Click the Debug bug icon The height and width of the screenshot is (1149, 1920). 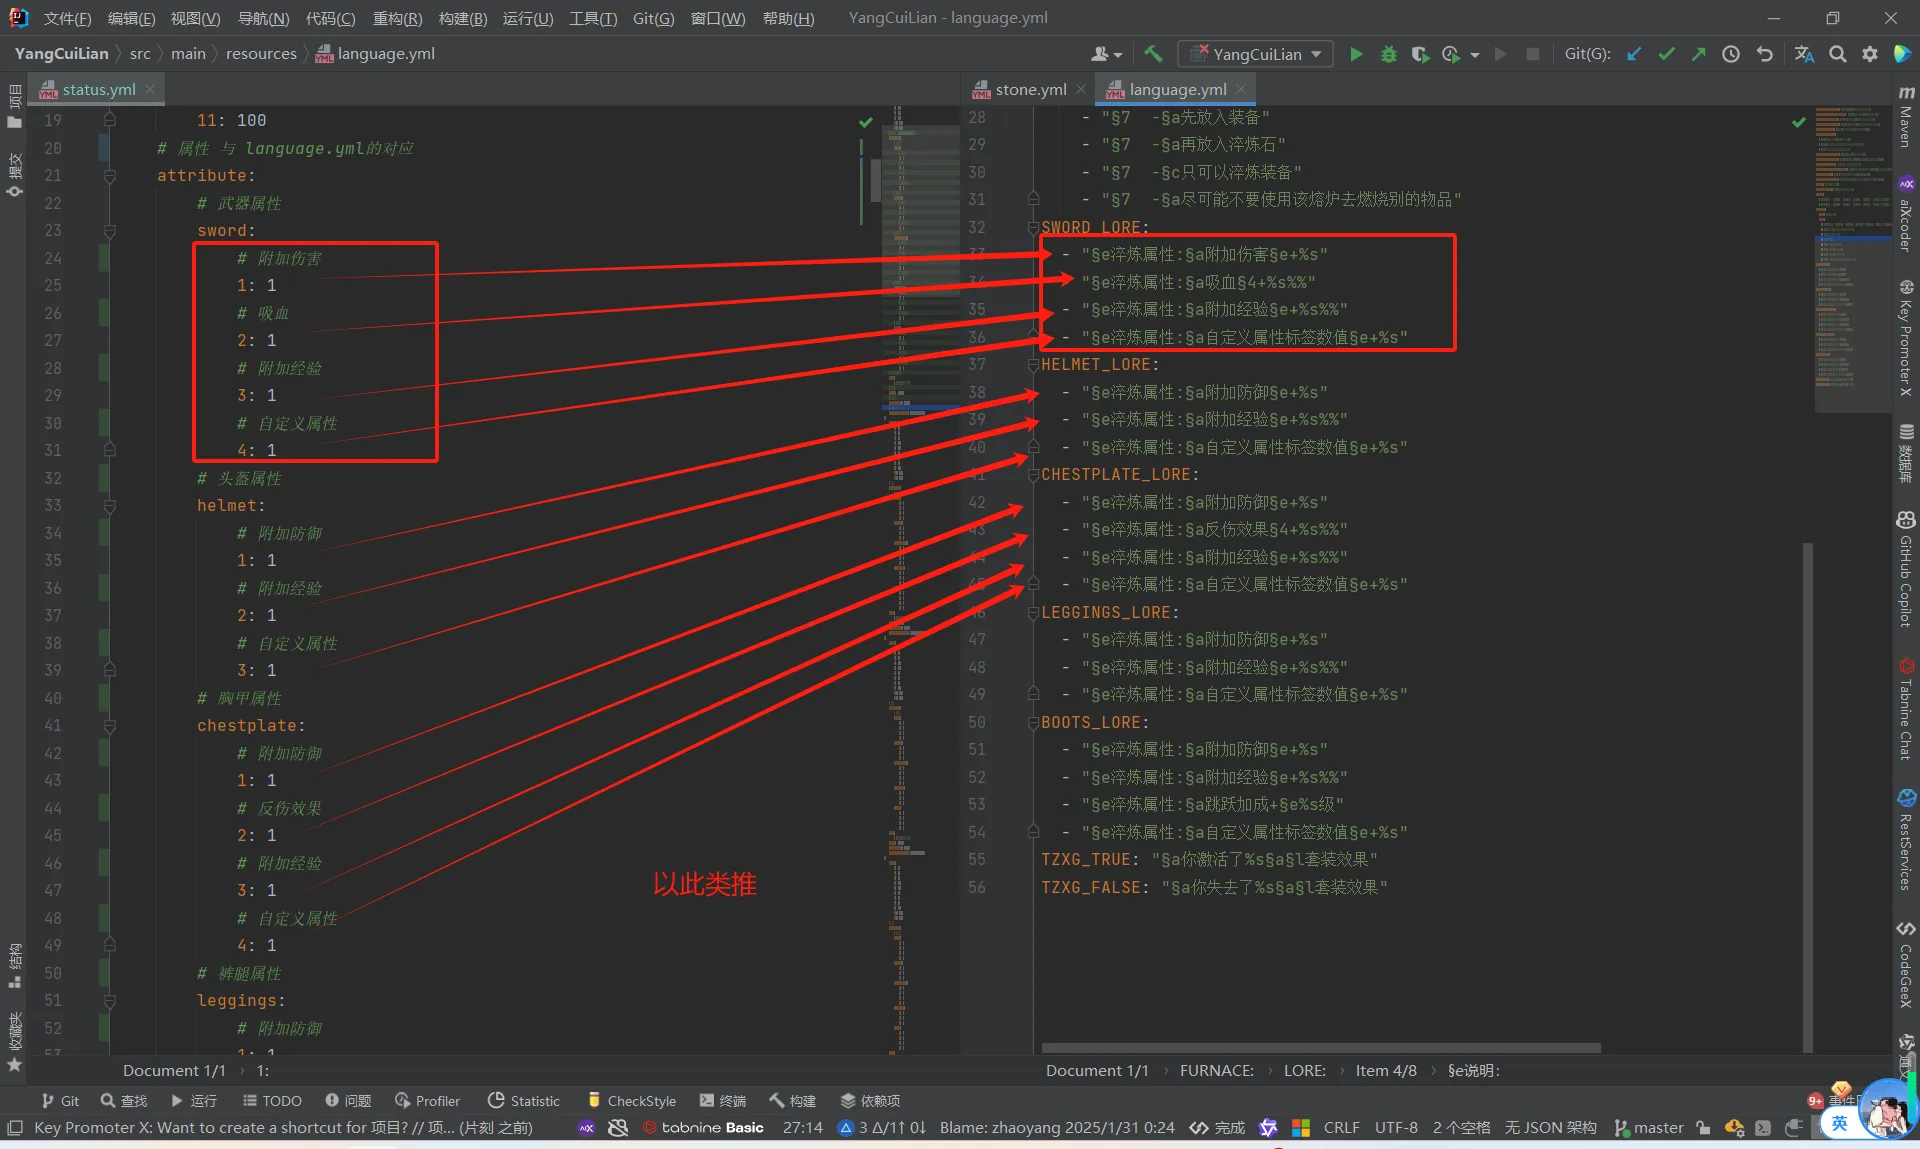[1388, 54]
